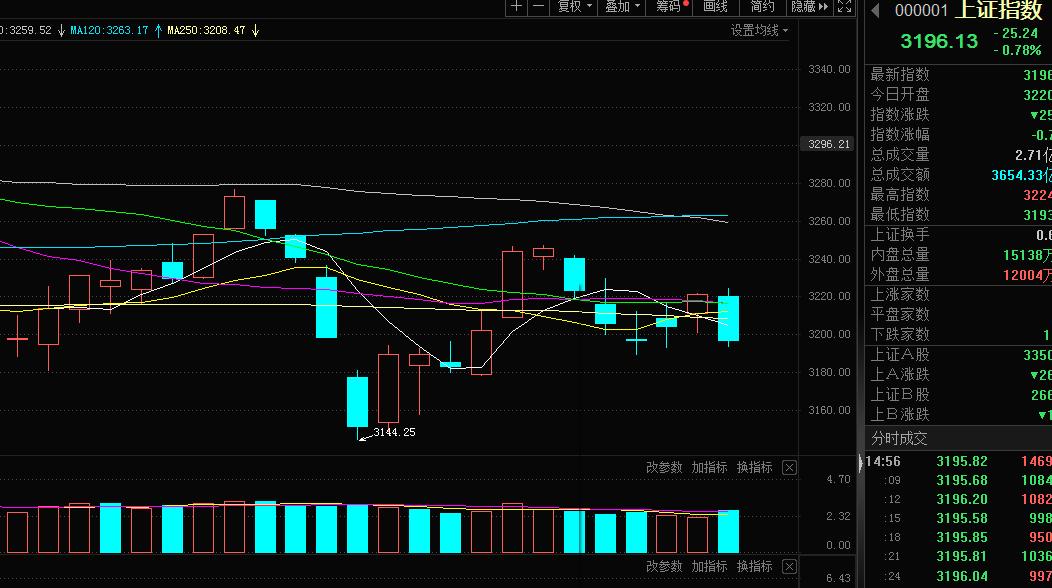Open the 分时成交 section header
The width and height of the screenshot is (1052, 588).
click(x=961, y=438)
